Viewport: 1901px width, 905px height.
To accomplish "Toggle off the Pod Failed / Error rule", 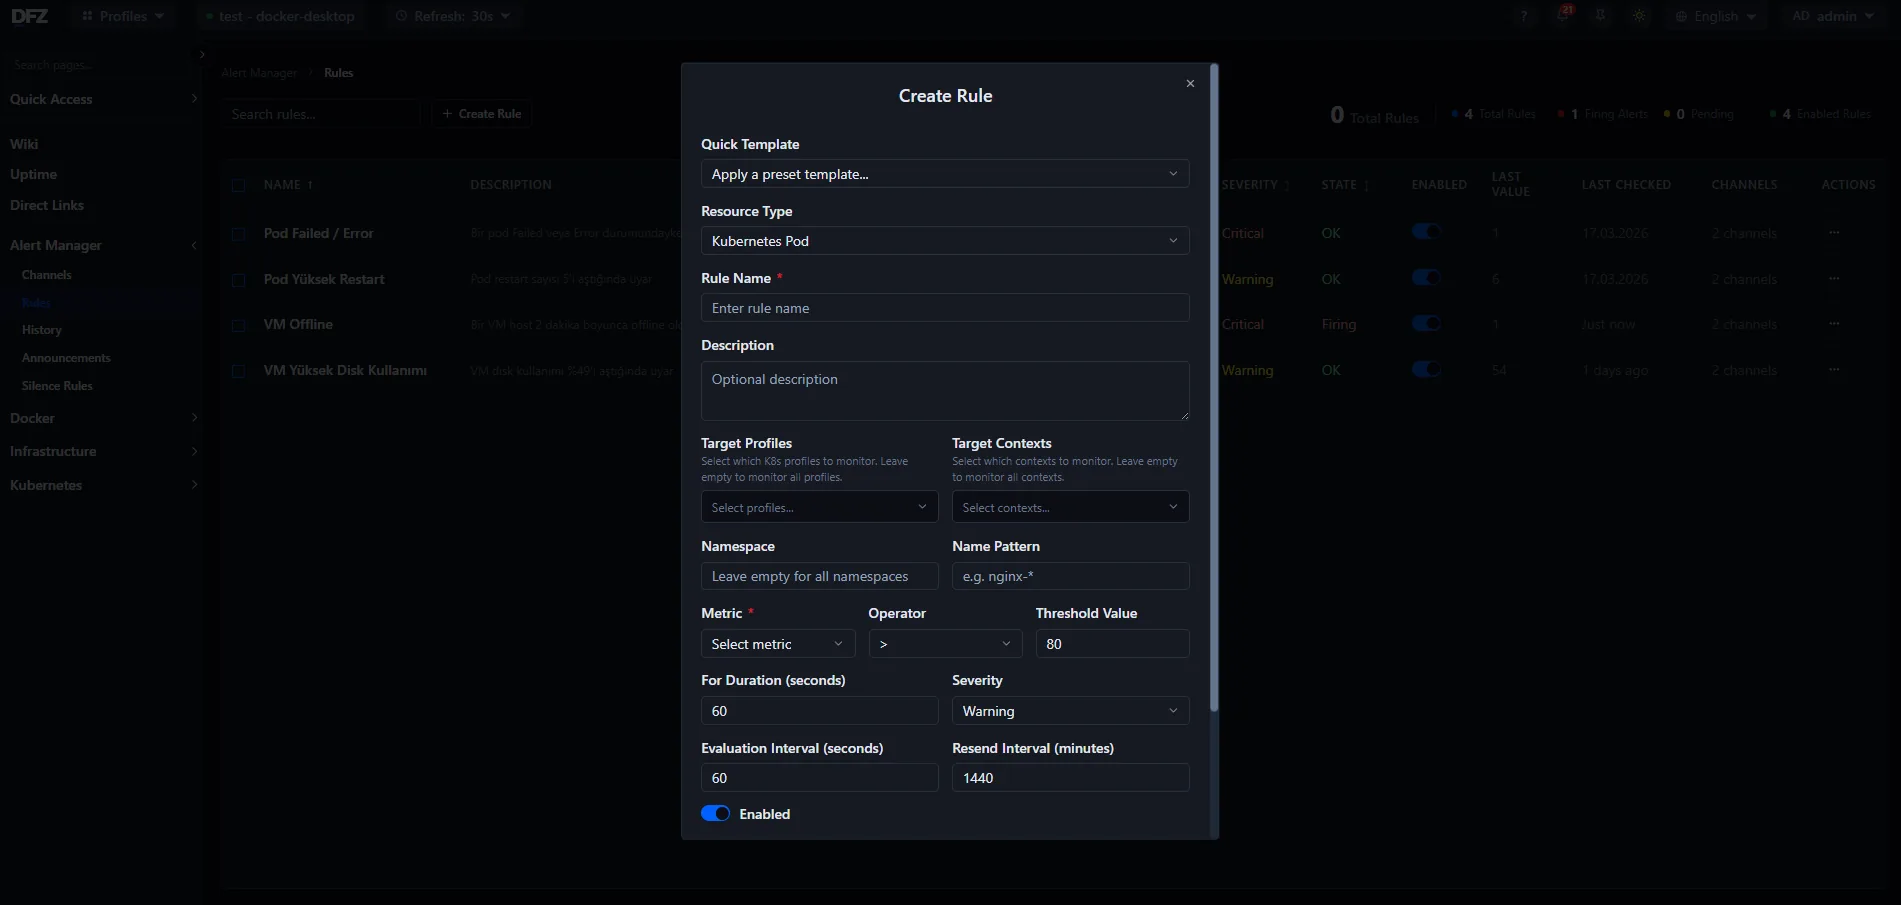I will (1426, 231).
